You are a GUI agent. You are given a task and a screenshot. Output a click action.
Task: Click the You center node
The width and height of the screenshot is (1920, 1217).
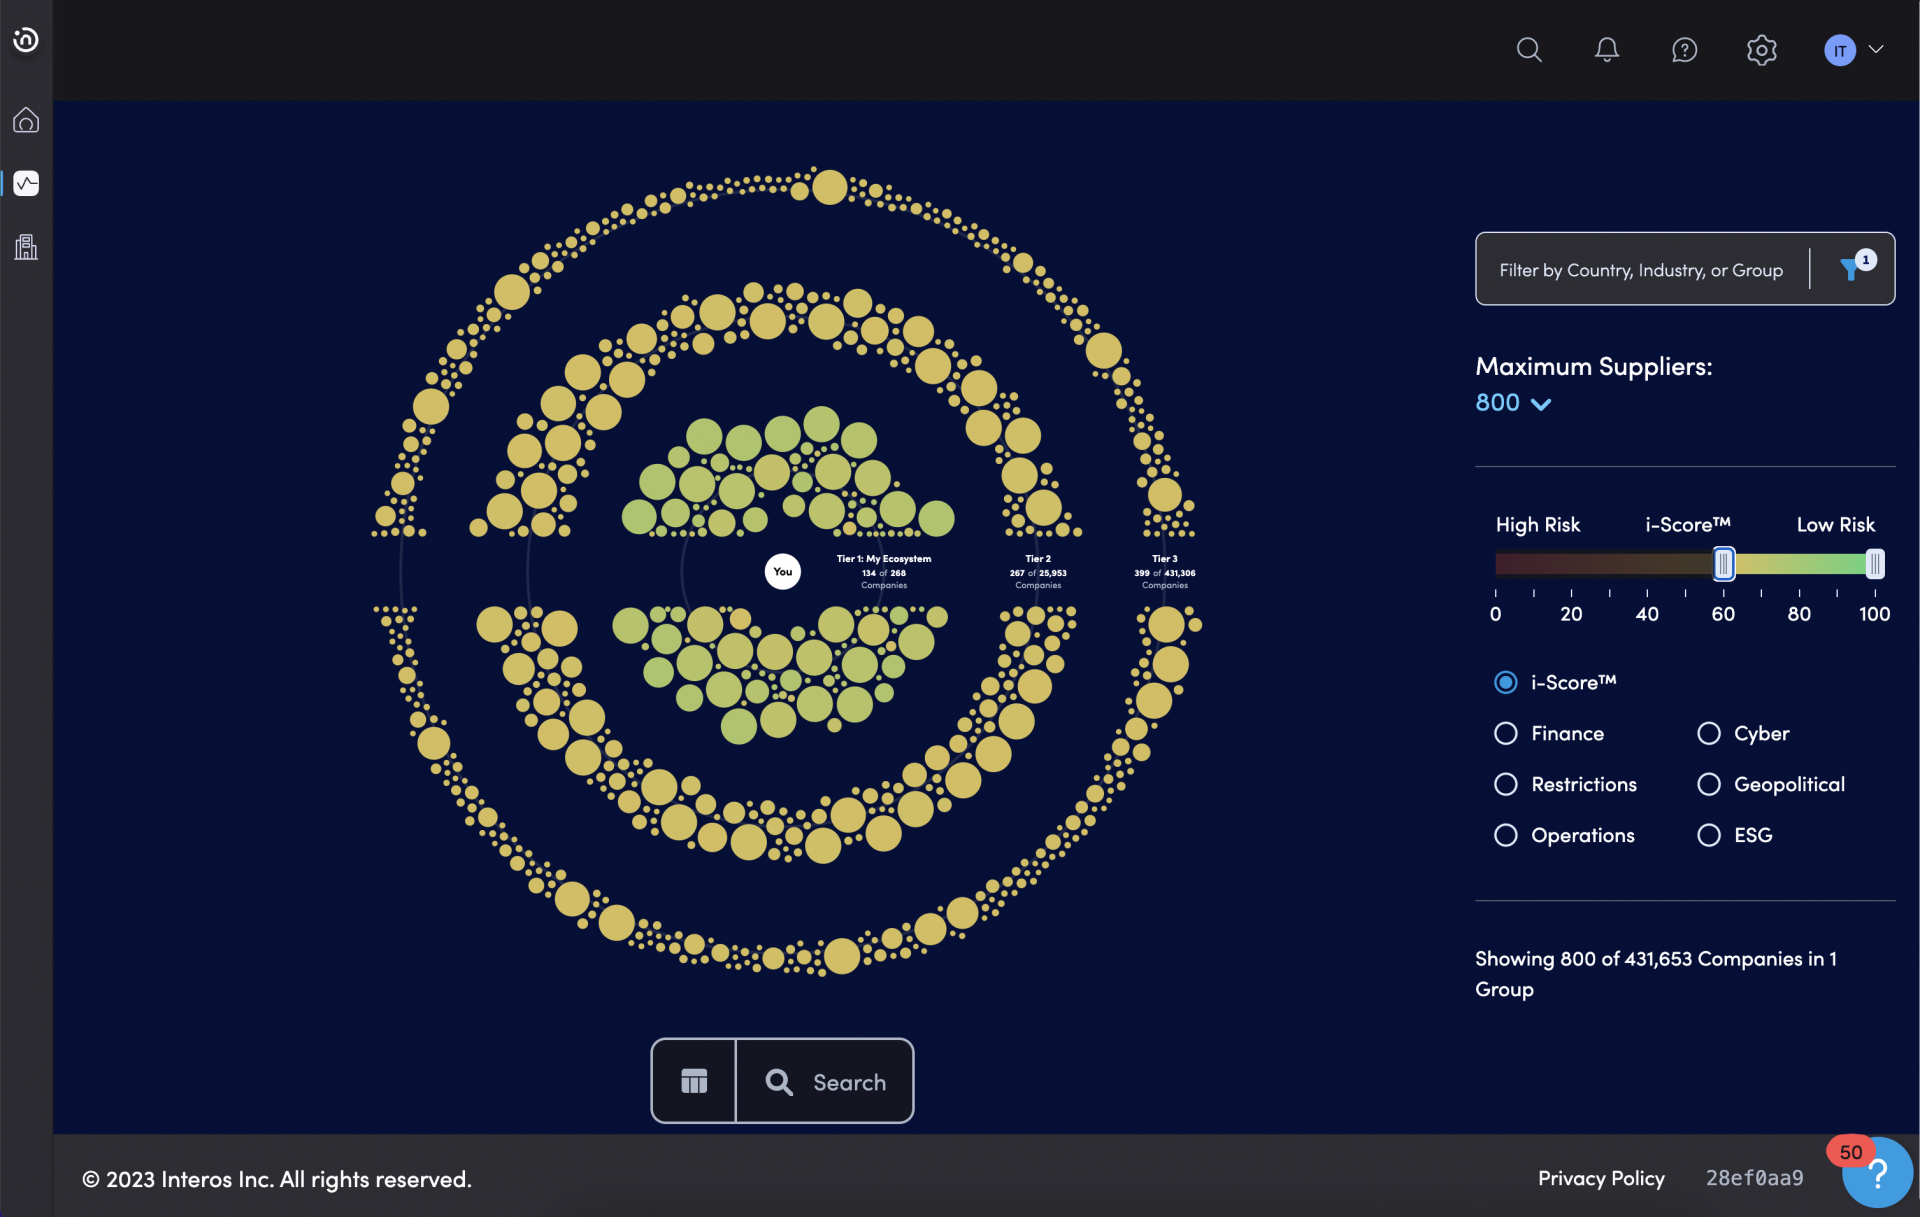click(782, 572)
